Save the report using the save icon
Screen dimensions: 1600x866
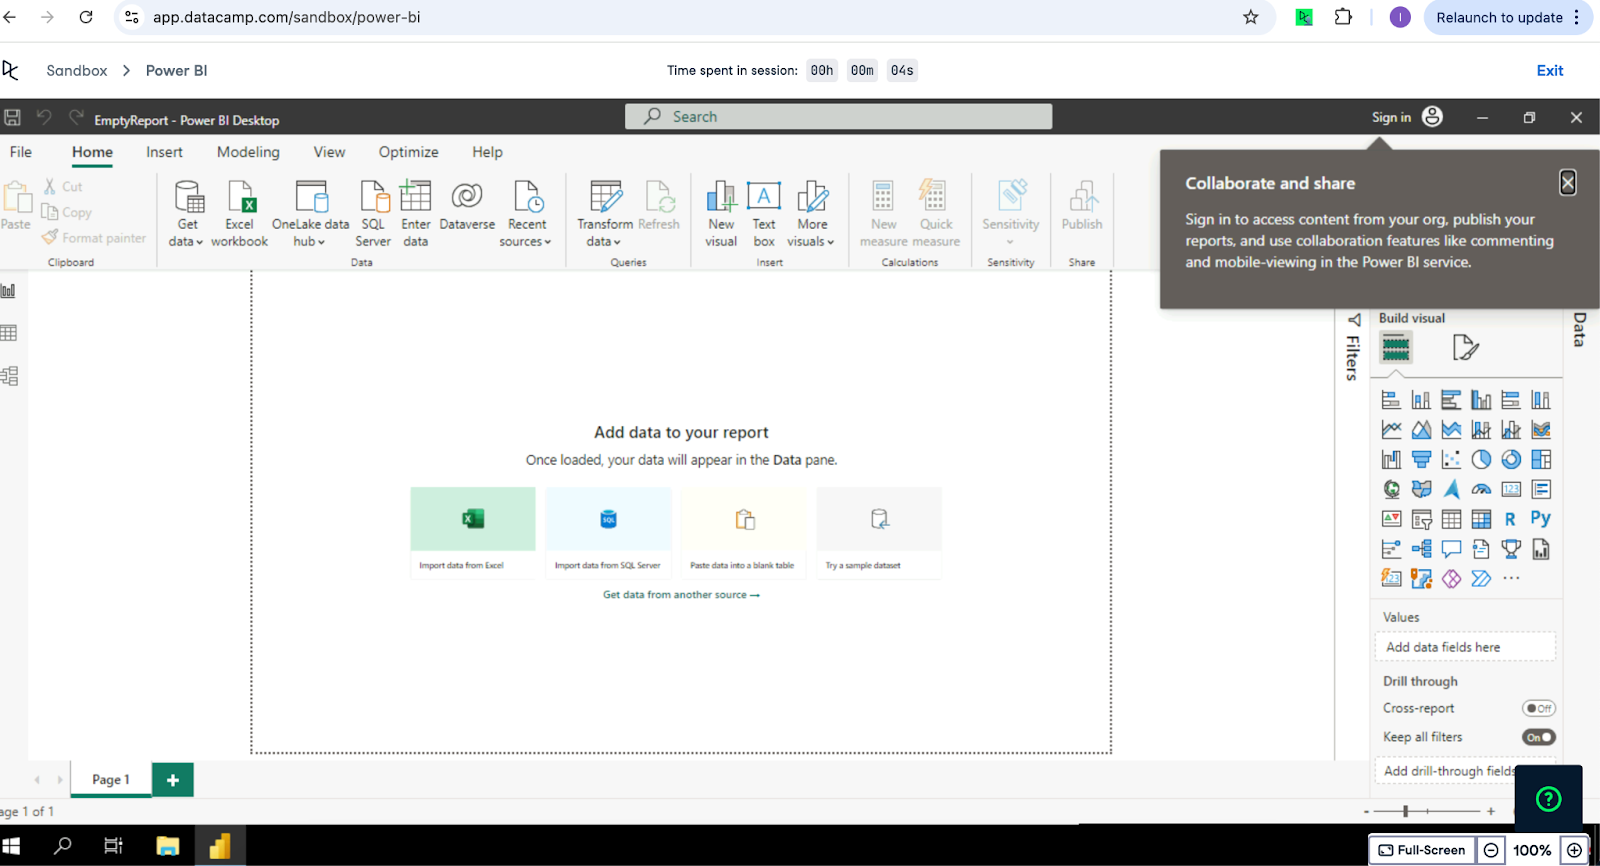[13, 117]
